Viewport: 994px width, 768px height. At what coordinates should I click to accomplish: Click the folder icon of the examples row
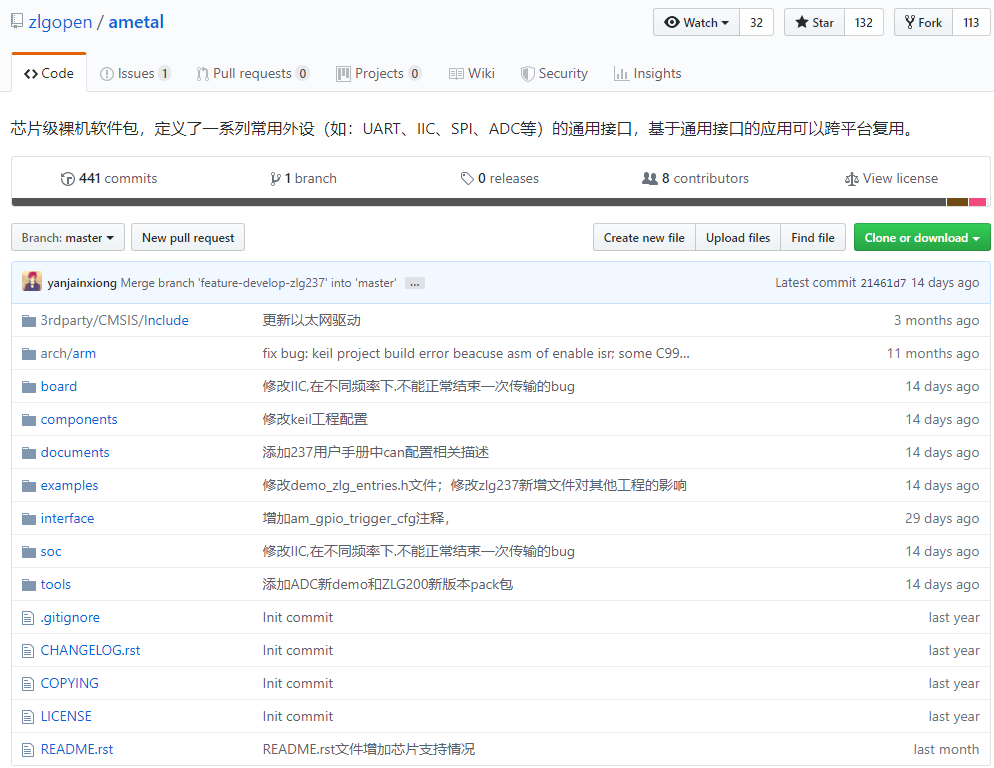29,486
